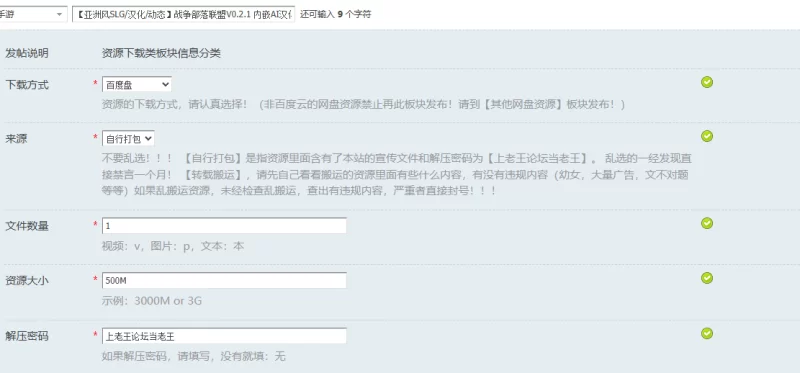
Task: Click the 文件数量 label
Action: coord(27,226)
